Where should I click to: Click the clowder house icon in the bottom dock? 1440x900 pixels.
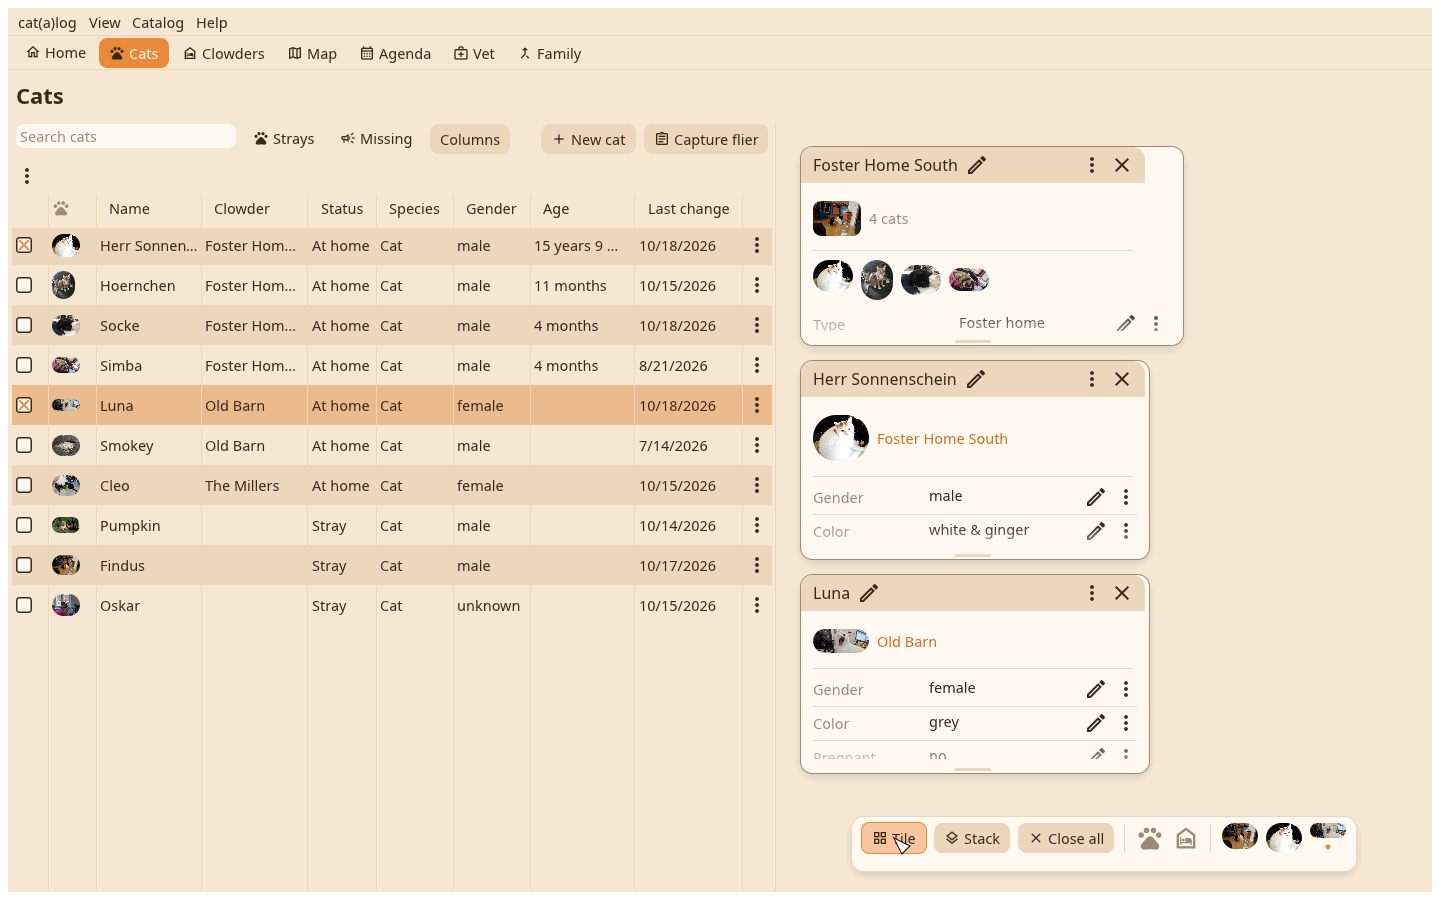point(1186,838)
